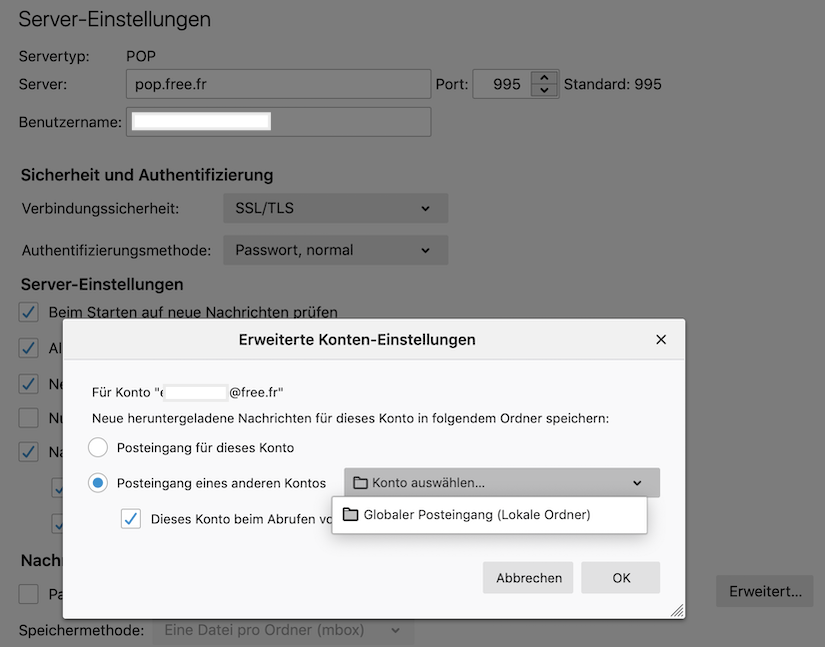The height and width of the screenshot is (647, 825).
Task: Click the Benutzername text field
Action: 278,122
